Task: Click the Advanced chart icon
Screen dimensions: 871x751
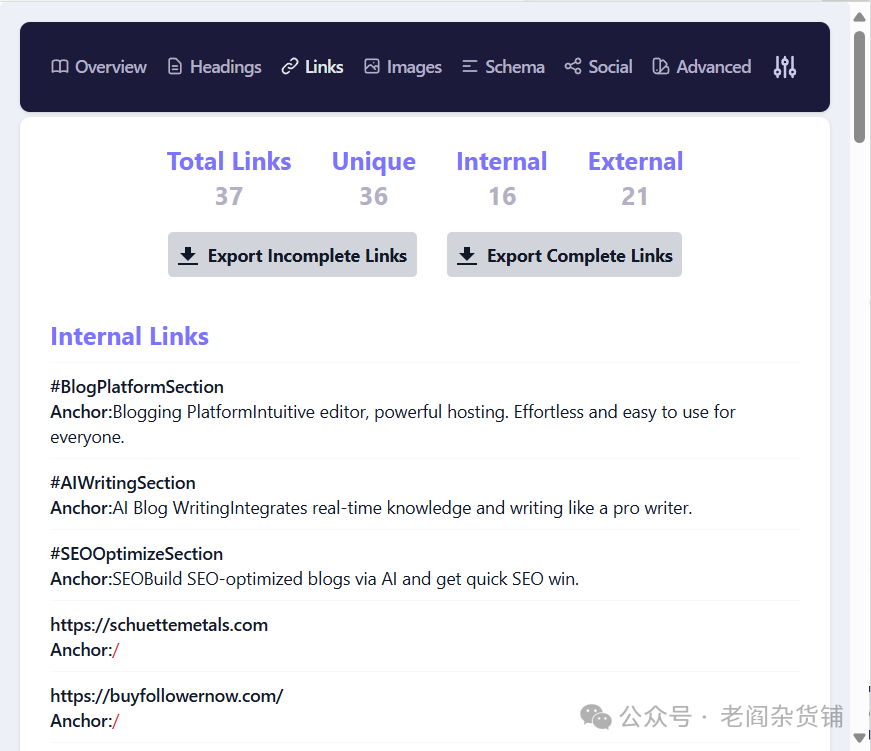Action: pos(660,67)
